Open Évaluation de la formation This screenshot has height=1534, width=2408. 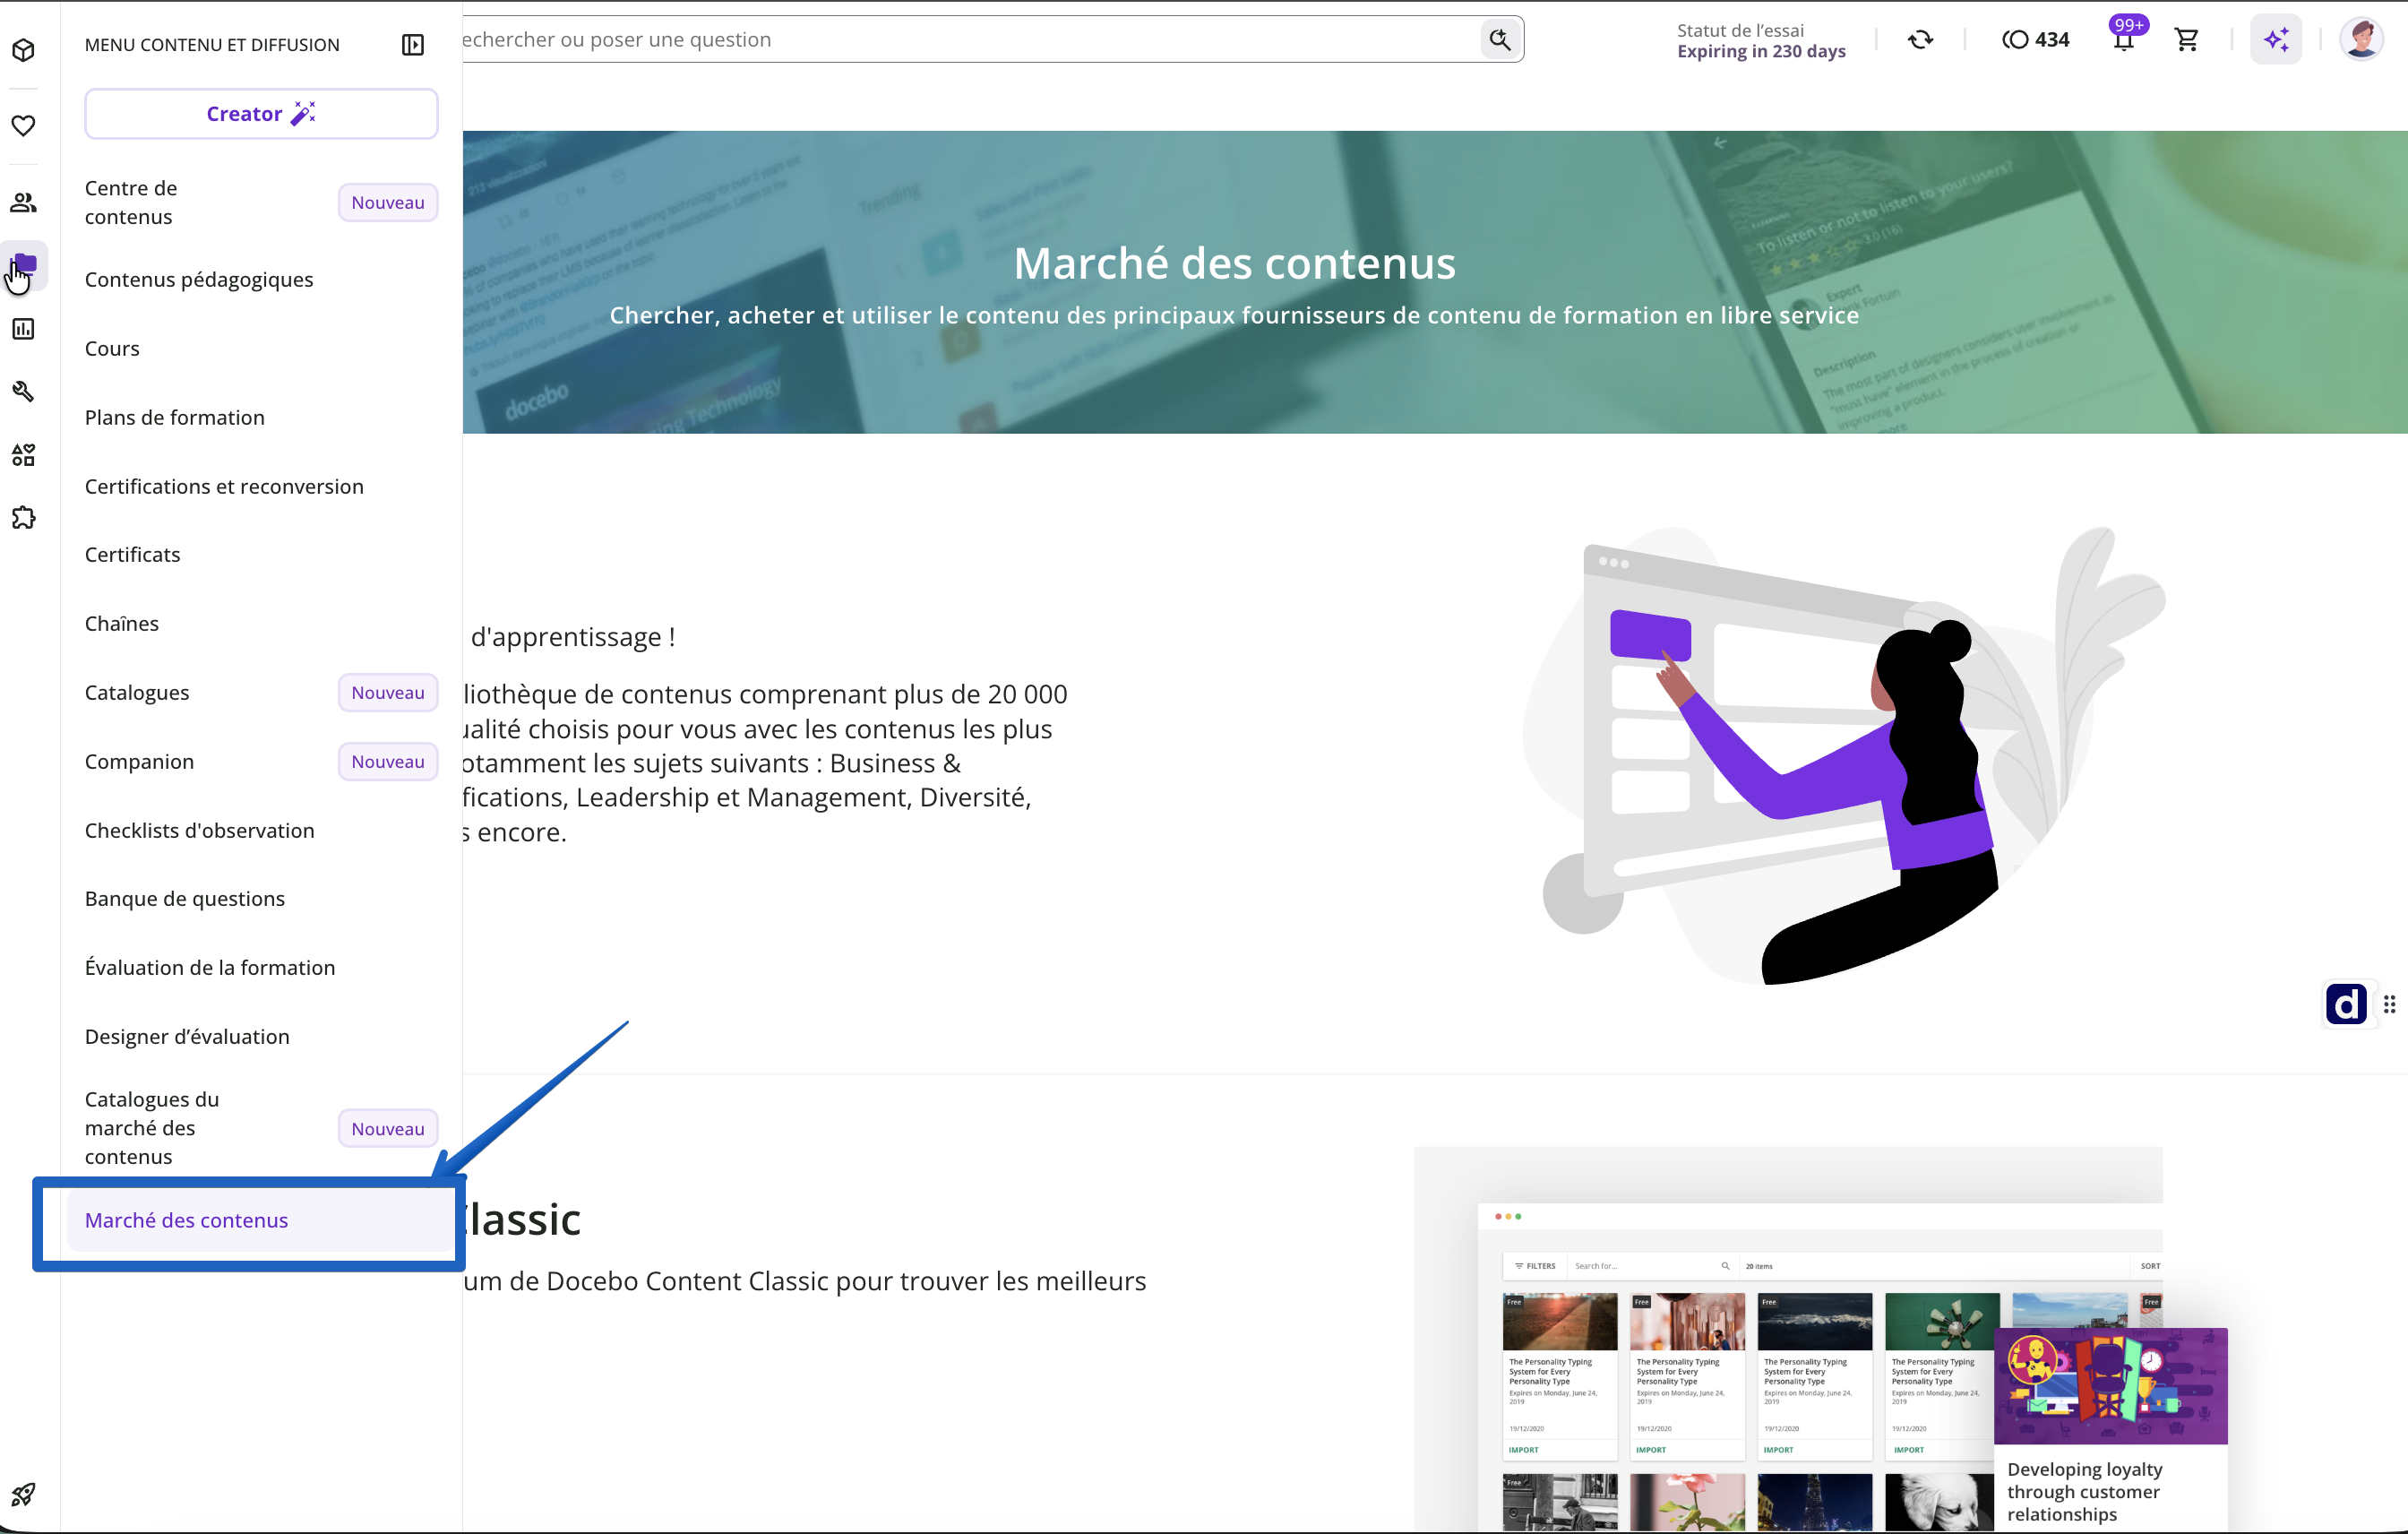(261, 967)
